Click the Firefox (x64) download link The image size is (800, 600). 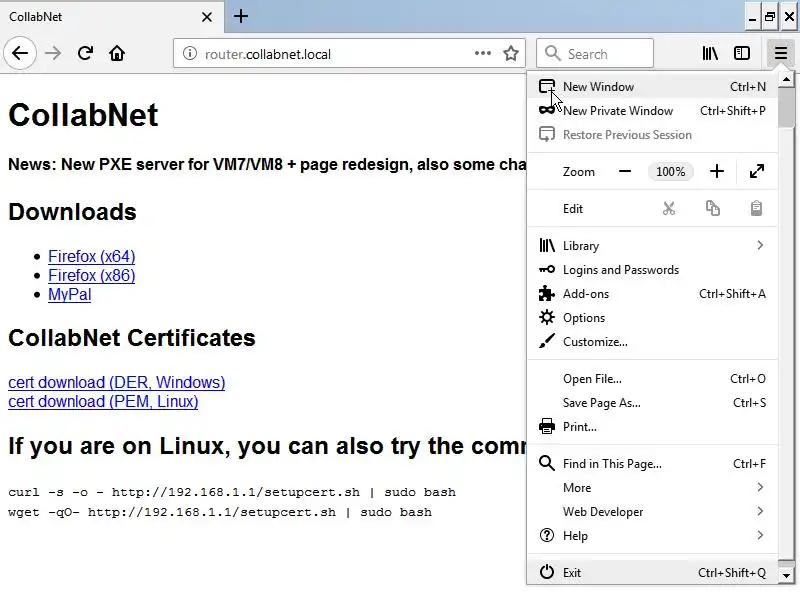(92, 256)
